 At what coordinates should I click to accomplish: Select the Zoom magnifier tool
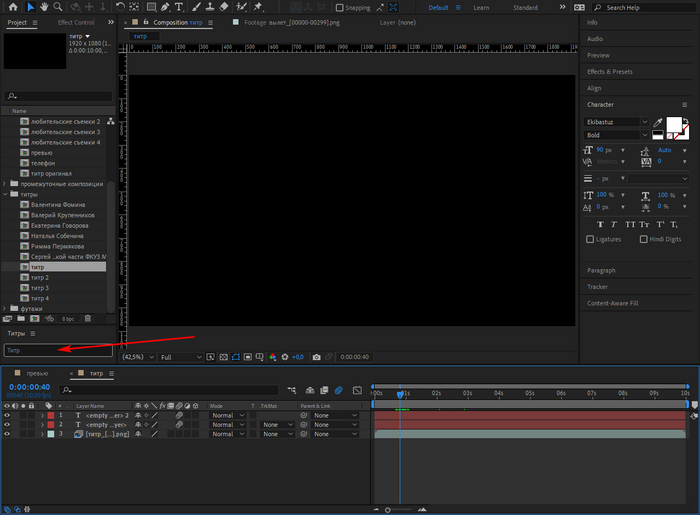[58, 7]
